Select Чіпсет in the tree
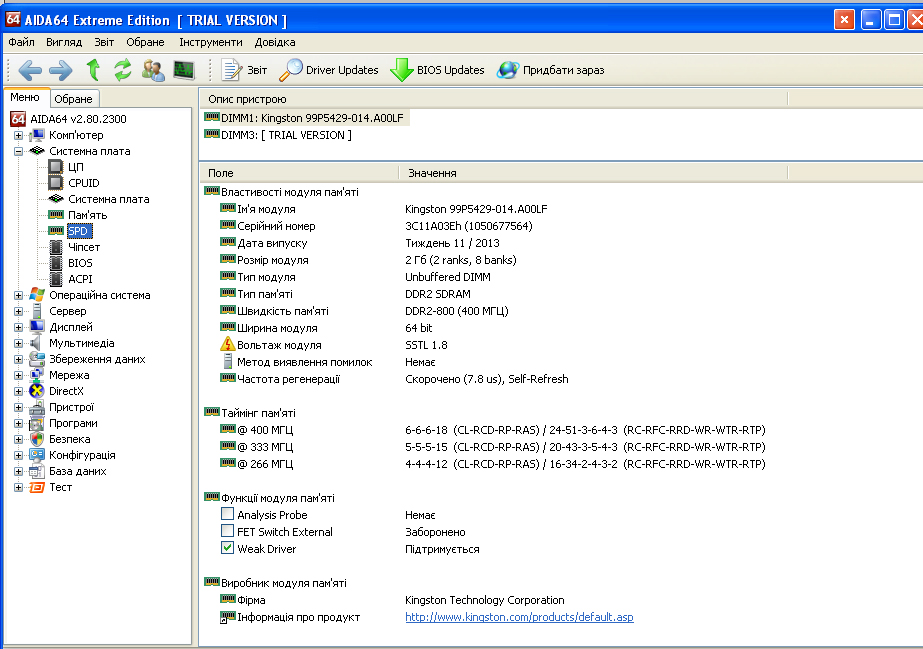Viewport: 923px width, 649px height. click(84, 247)
